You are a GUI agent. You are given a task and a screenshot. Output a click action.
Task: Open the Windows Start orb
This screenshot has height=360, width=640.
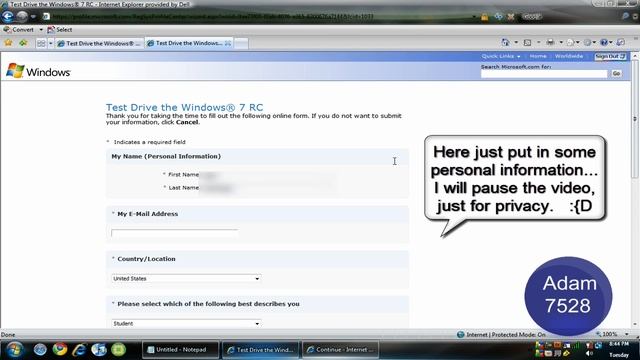pos(15,349)
